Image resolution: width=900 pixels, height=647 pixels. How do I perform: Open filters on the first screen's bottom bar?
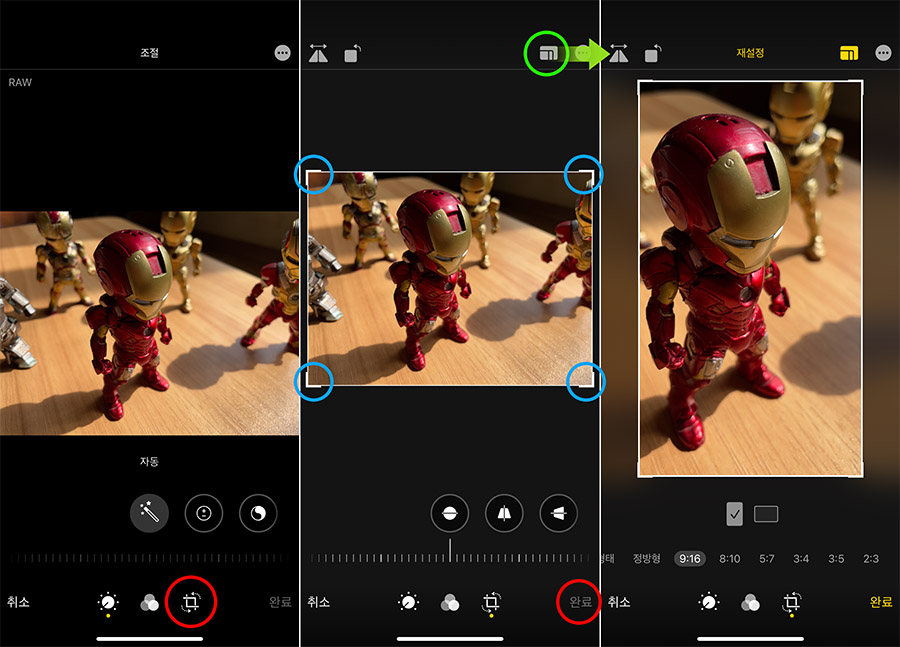click(150, 603)
